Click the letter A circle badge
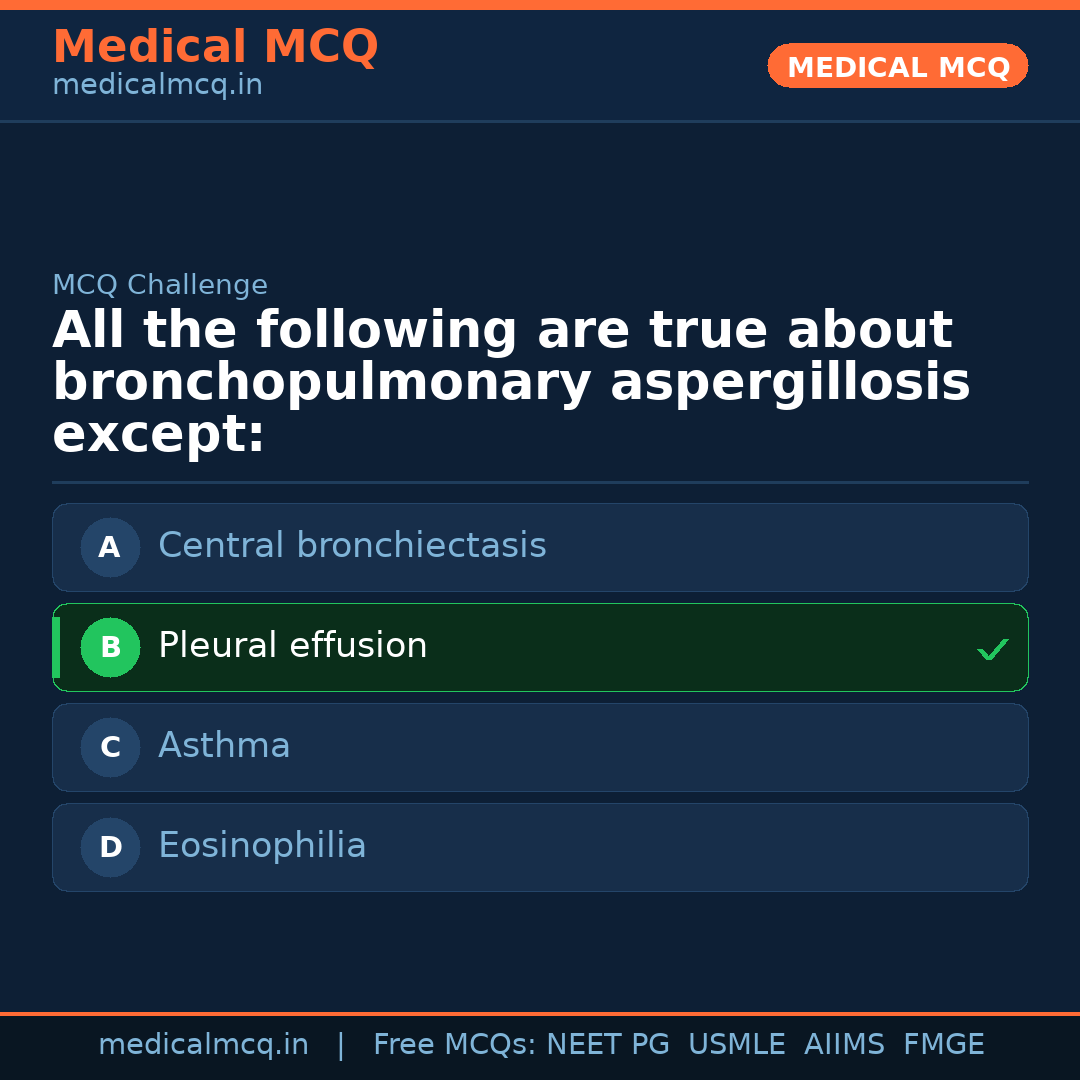 [x=110, y=547]
